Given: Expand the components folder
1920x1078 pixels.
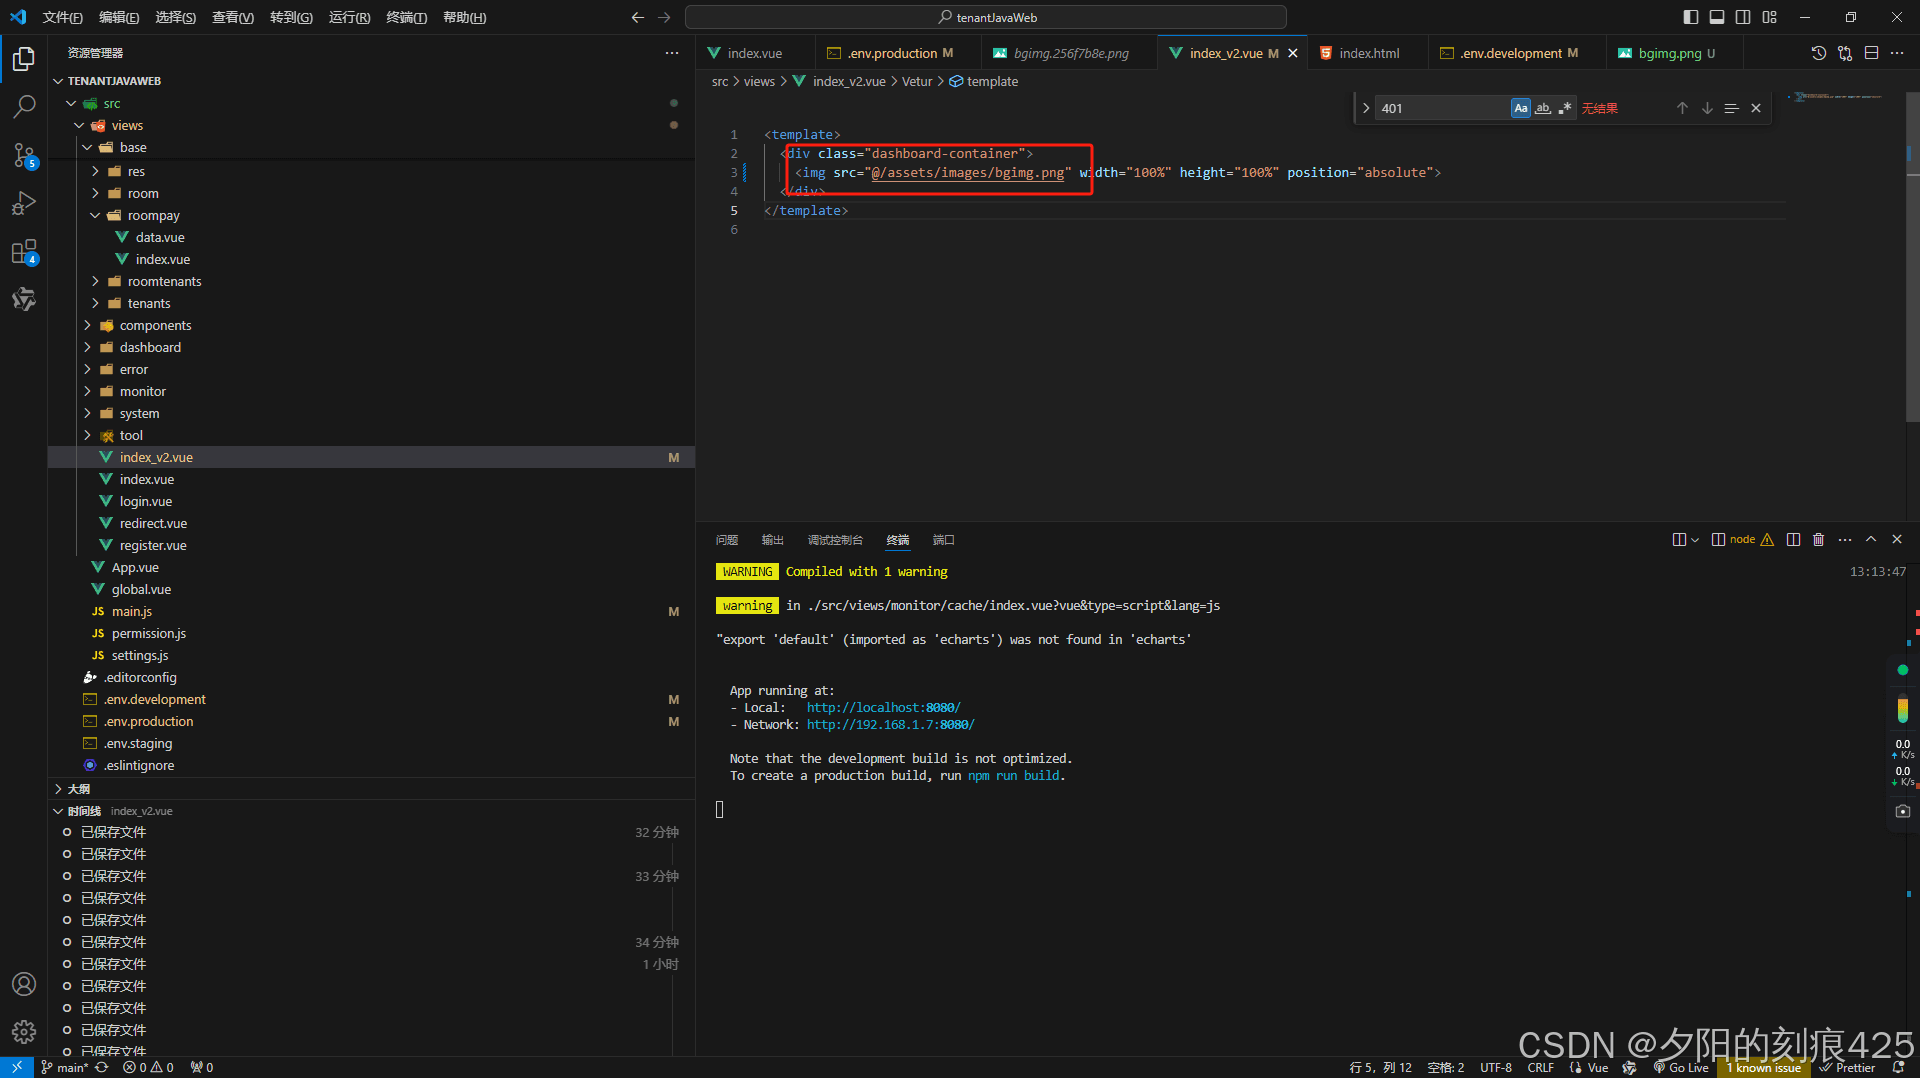Looking at the screenshot, I should 155,325.
